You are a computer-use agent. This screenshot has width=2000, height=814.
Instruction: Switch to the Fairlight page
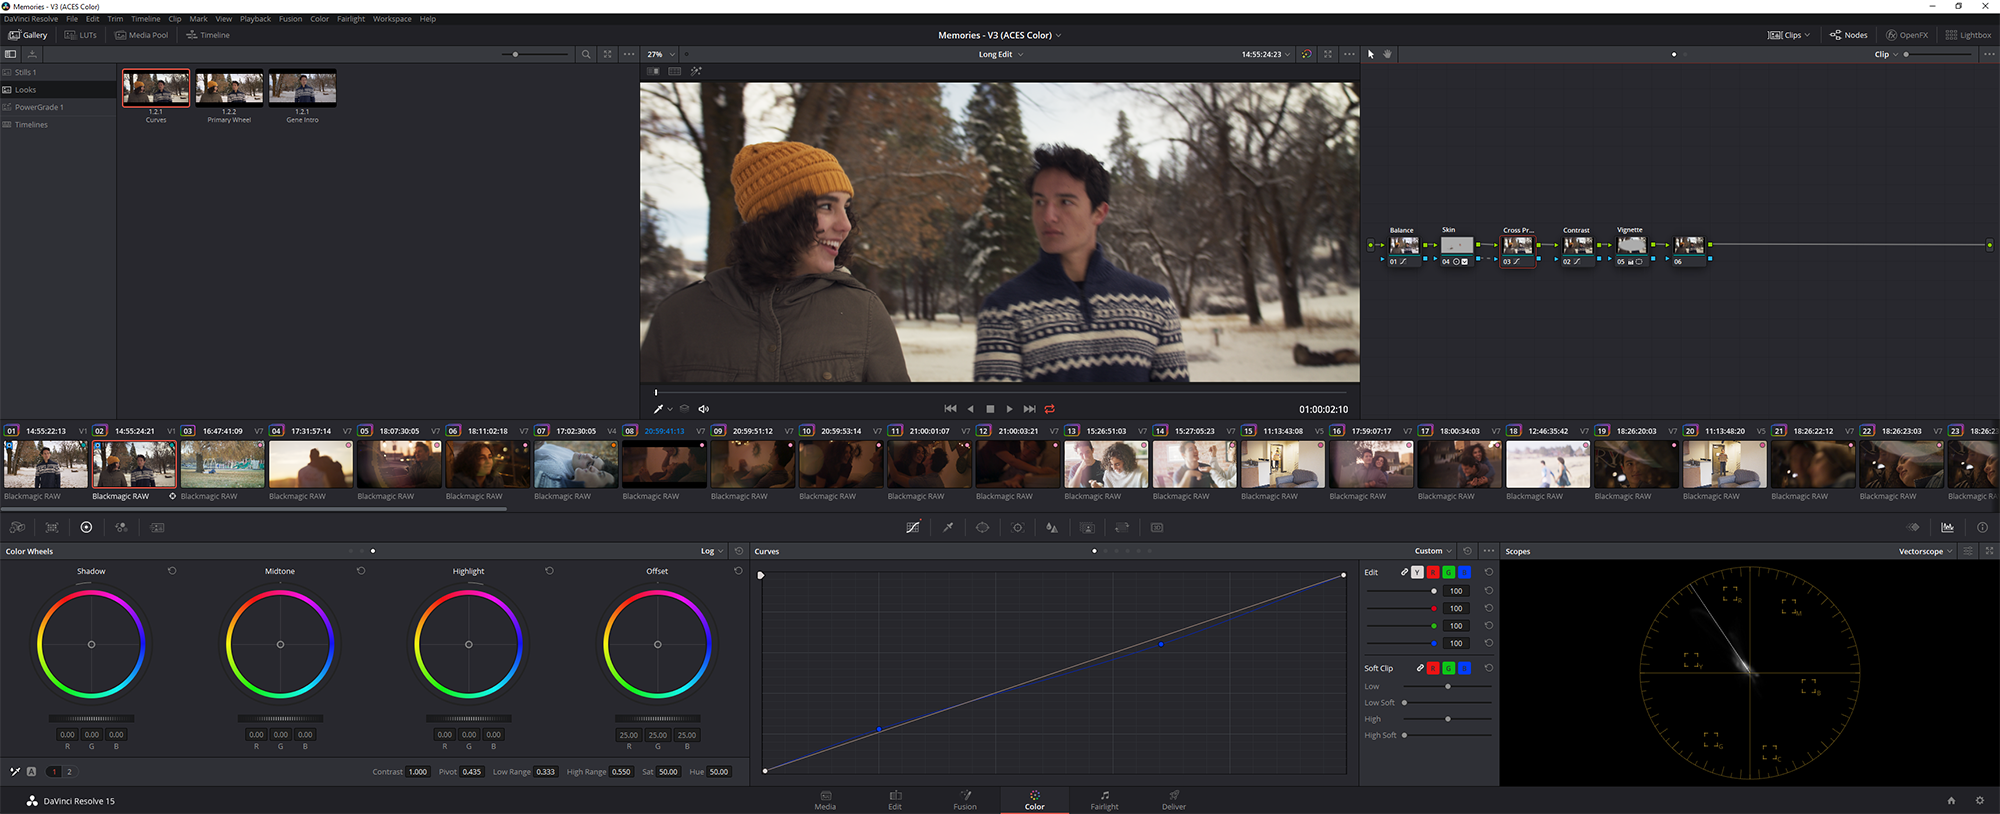(1104, 800)
